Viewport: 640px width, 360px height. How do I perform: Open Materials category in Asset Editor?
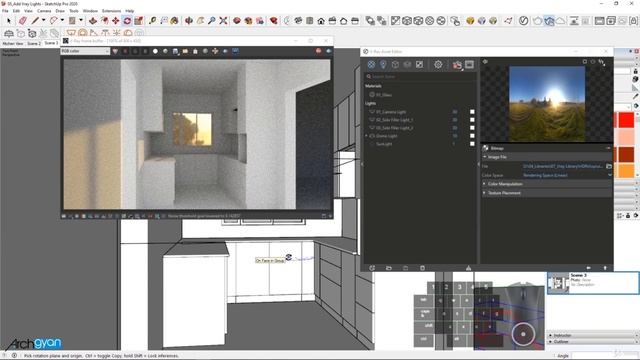[x=371, y=64]
